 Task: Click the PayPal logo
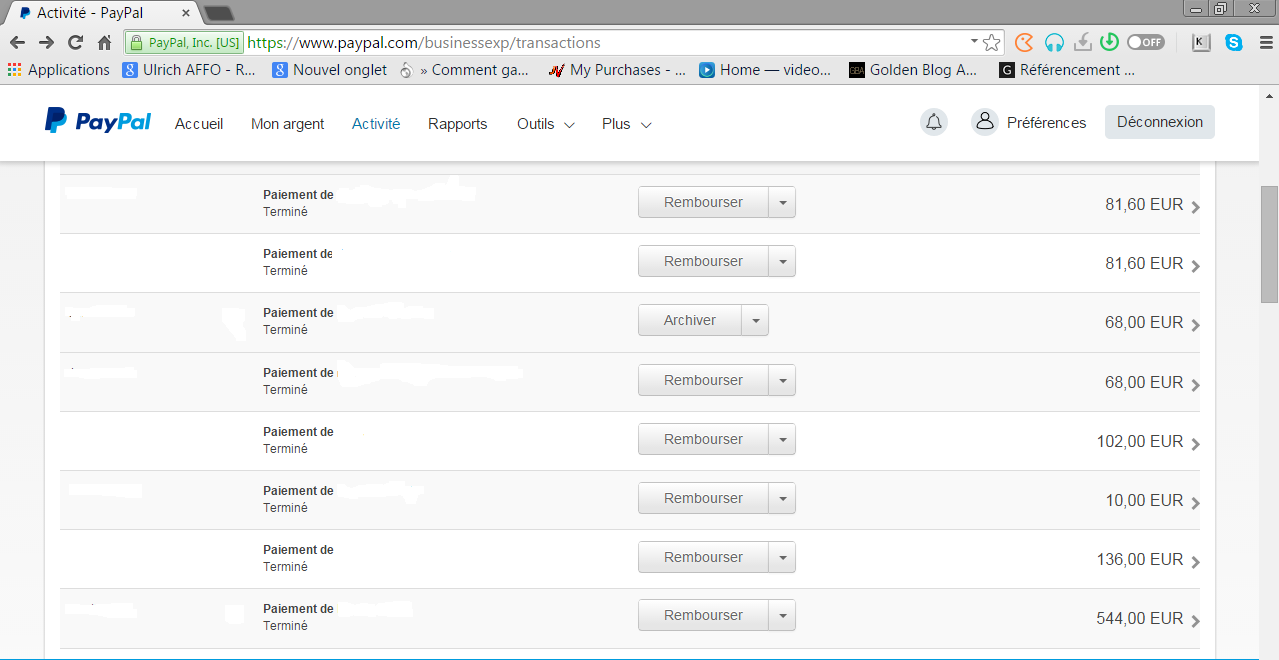(x=98, y=122)
